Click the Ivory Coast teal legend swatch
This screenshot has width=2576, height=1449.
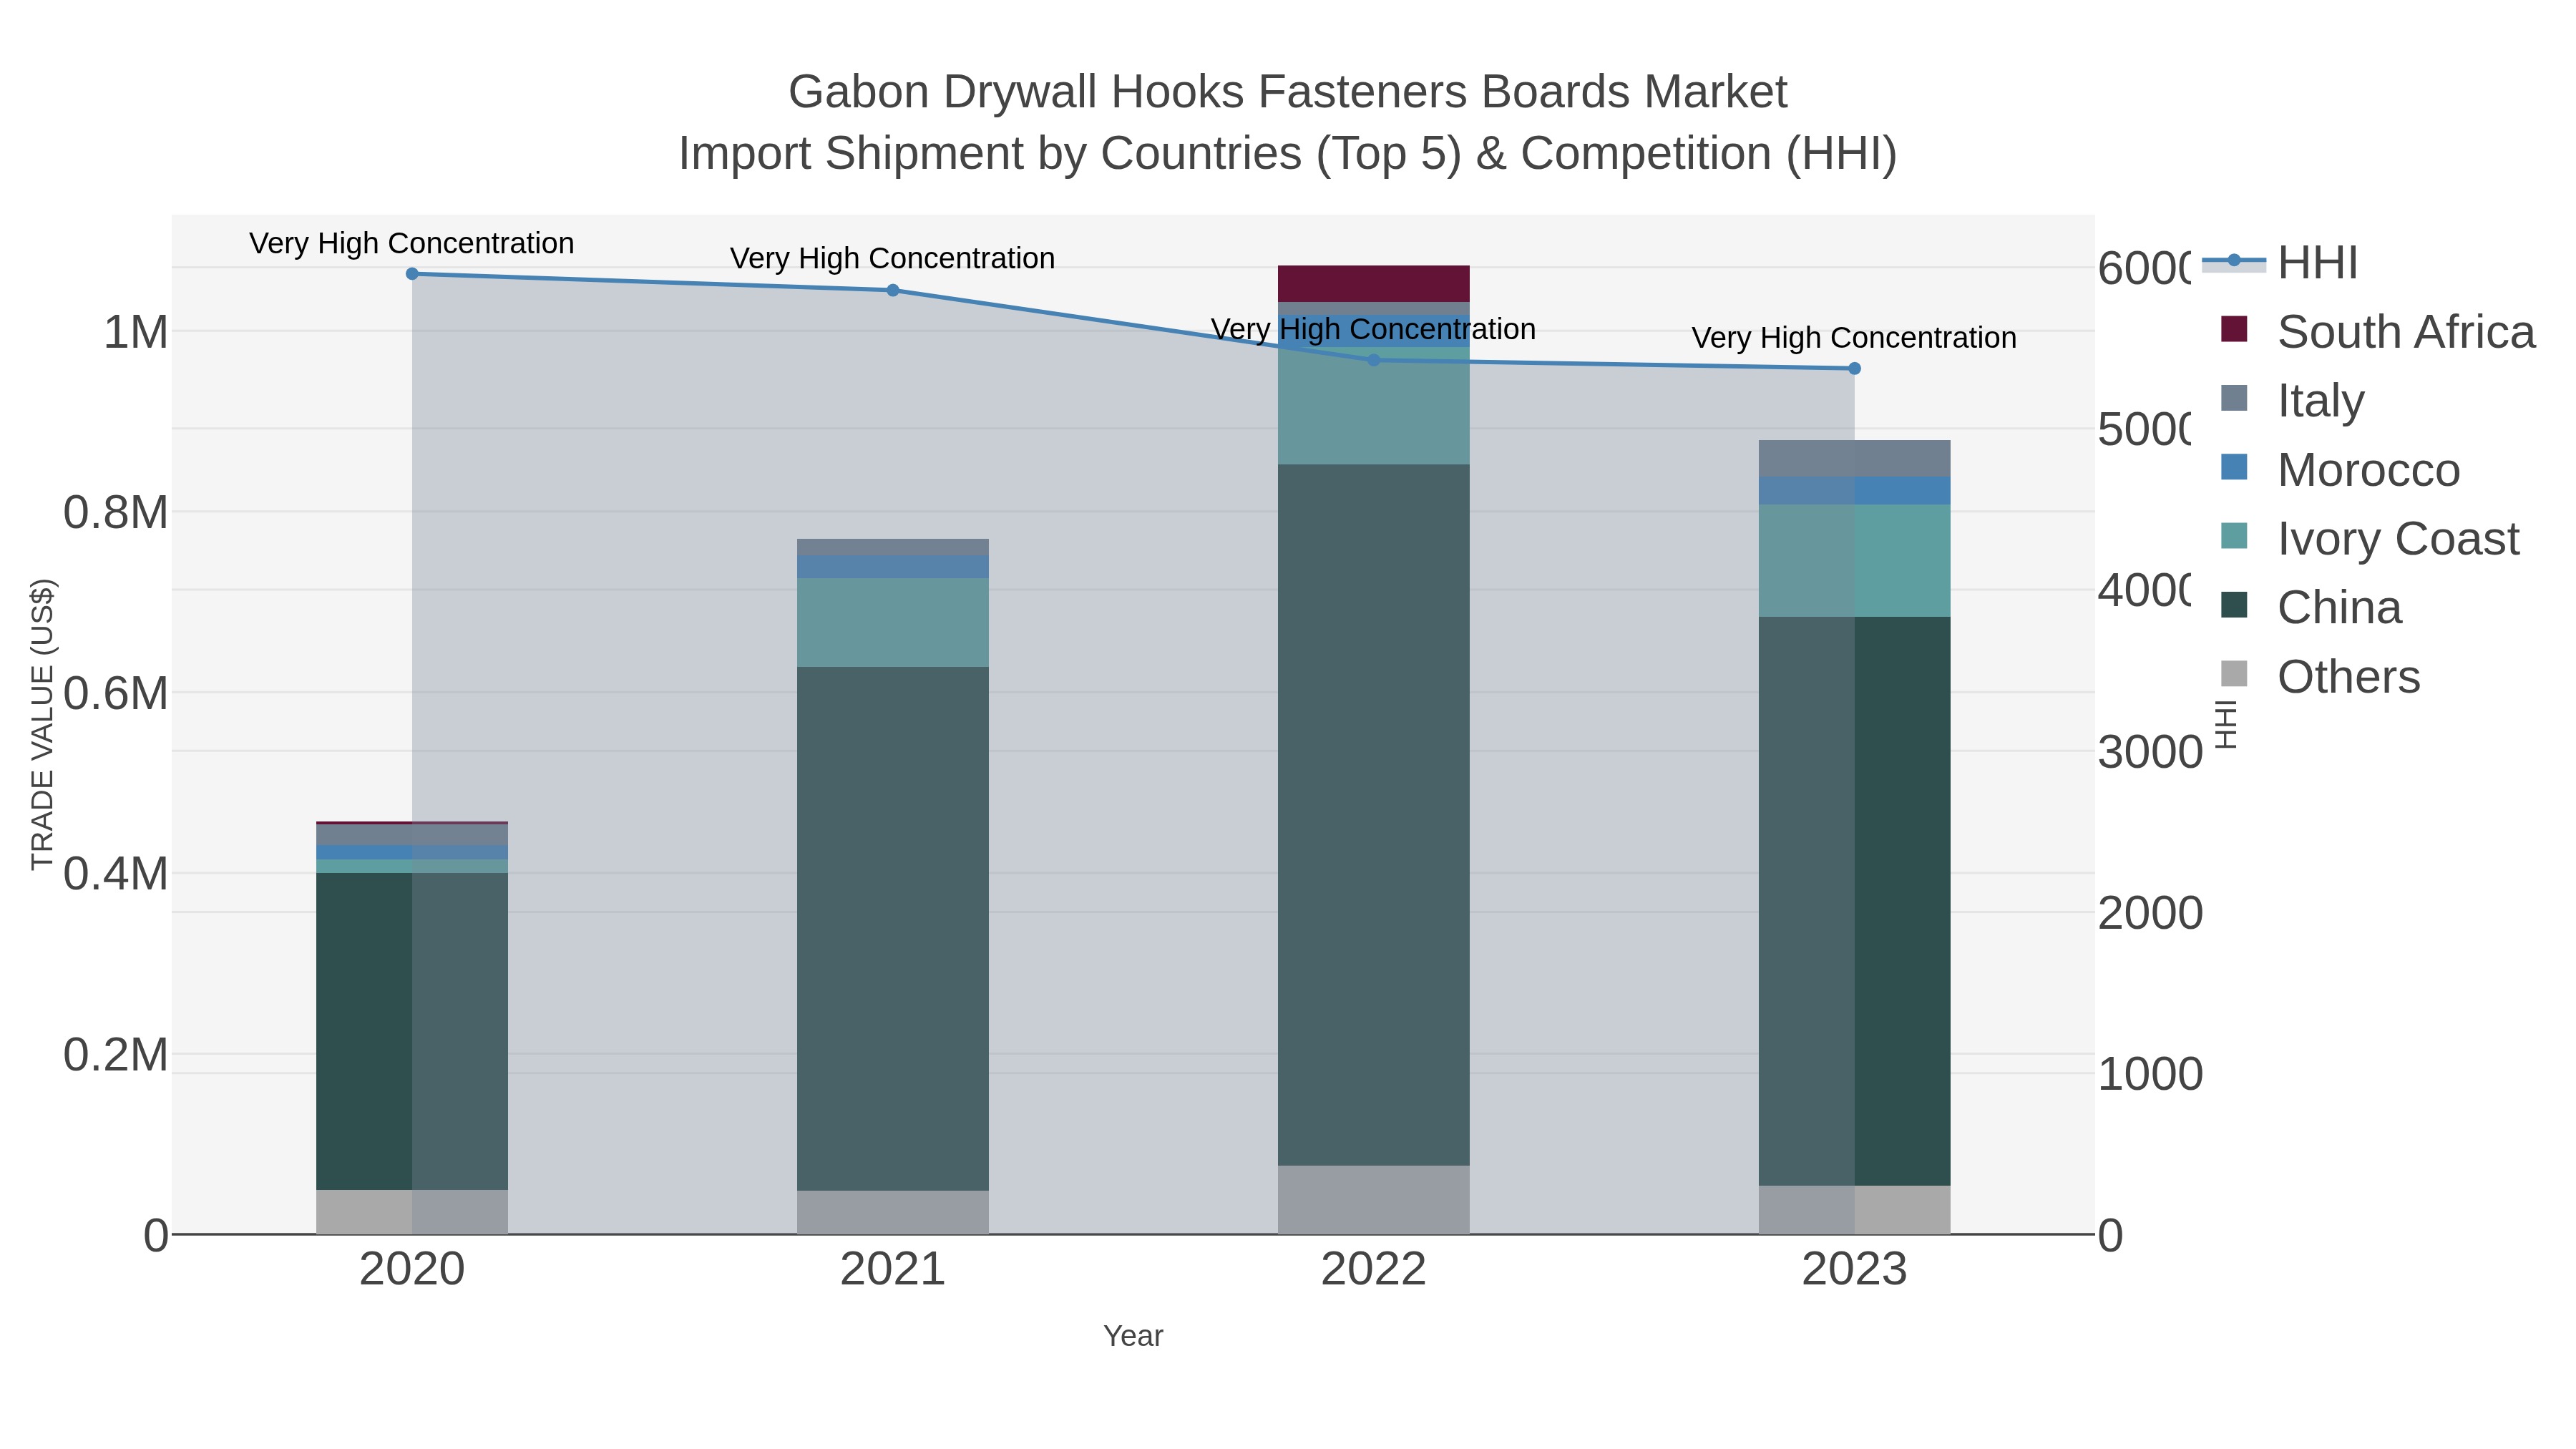click(x=2234, y=536)
